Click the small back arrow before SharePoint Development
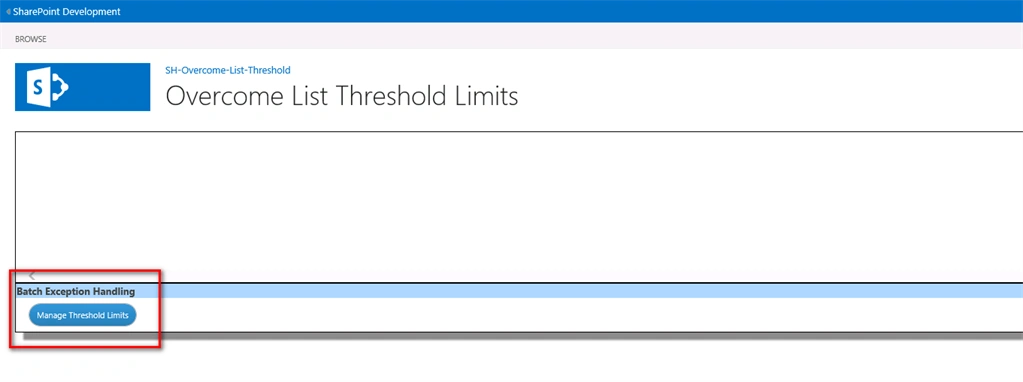Viewport: 1023px width, 382px height. 8,12
